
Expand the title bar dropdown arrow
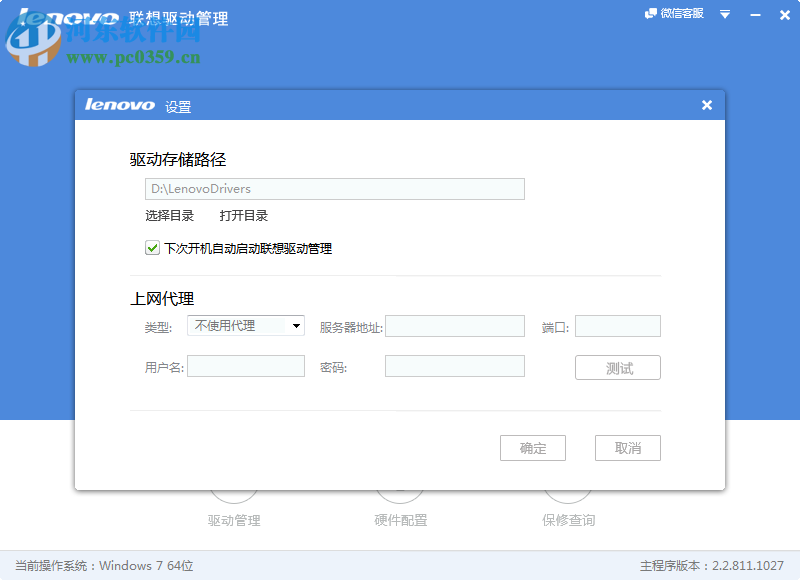[x=723, y=14]
